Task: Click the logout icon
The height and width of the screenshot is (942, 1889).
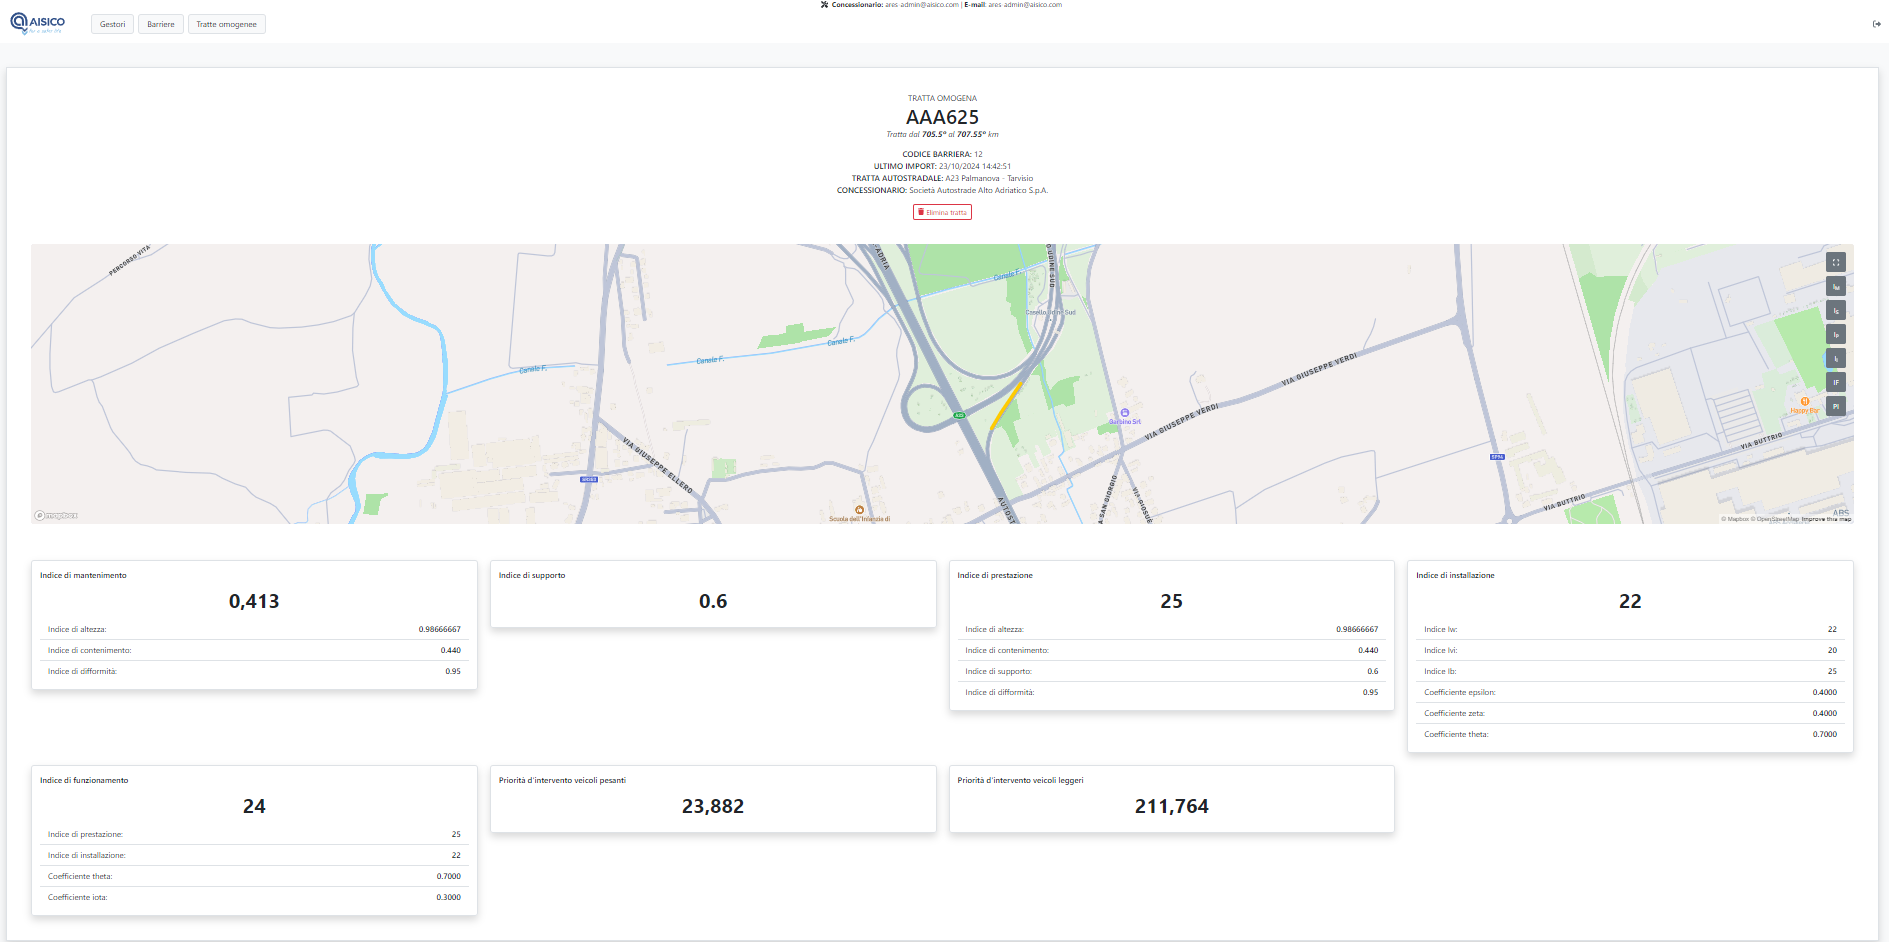Action: (1876, 24)
